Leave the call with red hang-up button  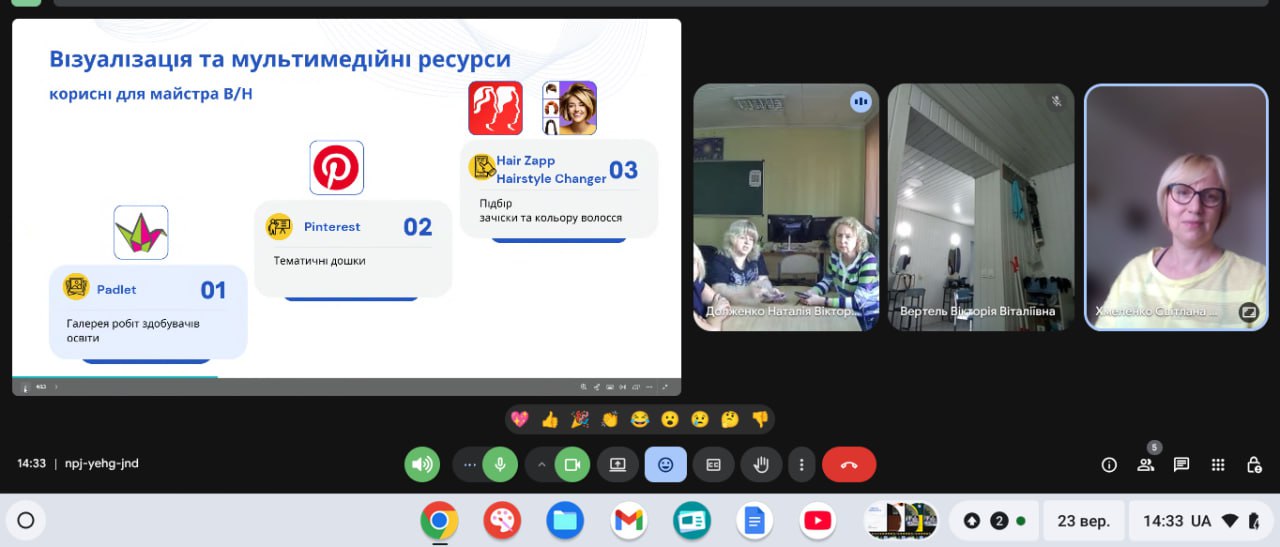(848, 465)
